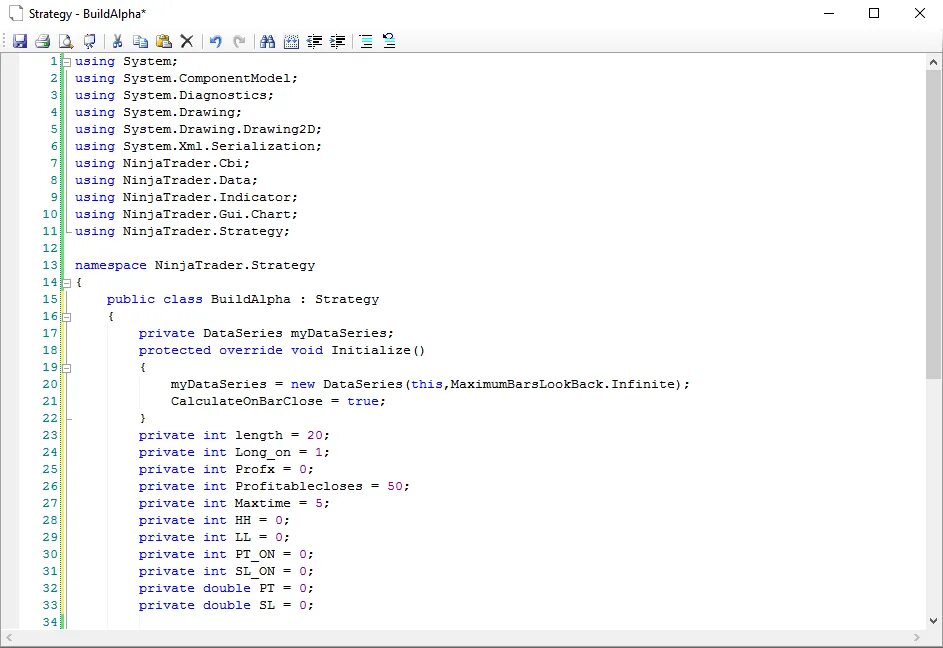This screenshot has height=648, width=943.
Task: Click 'public class BuildAlpha : Strategy' line
Action: 243,300
